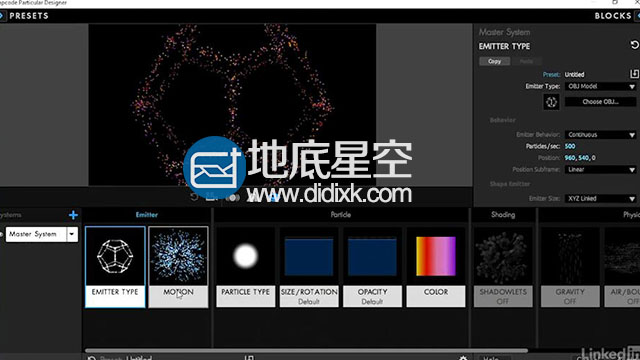The image size is (640, 360).
Task: Open the Size/Rotation block
Action: coord(309,267)
